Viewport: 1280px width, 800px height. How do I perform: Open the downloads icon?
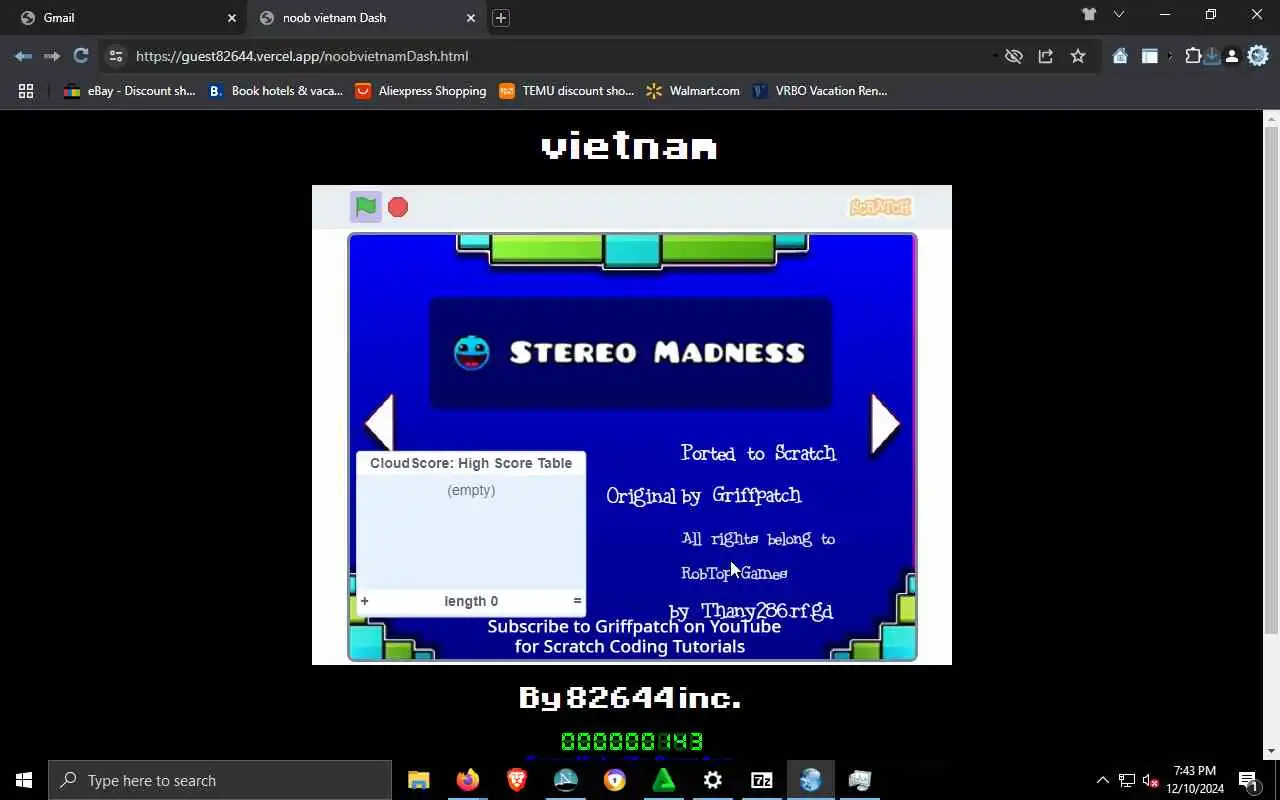point(1212,56)
